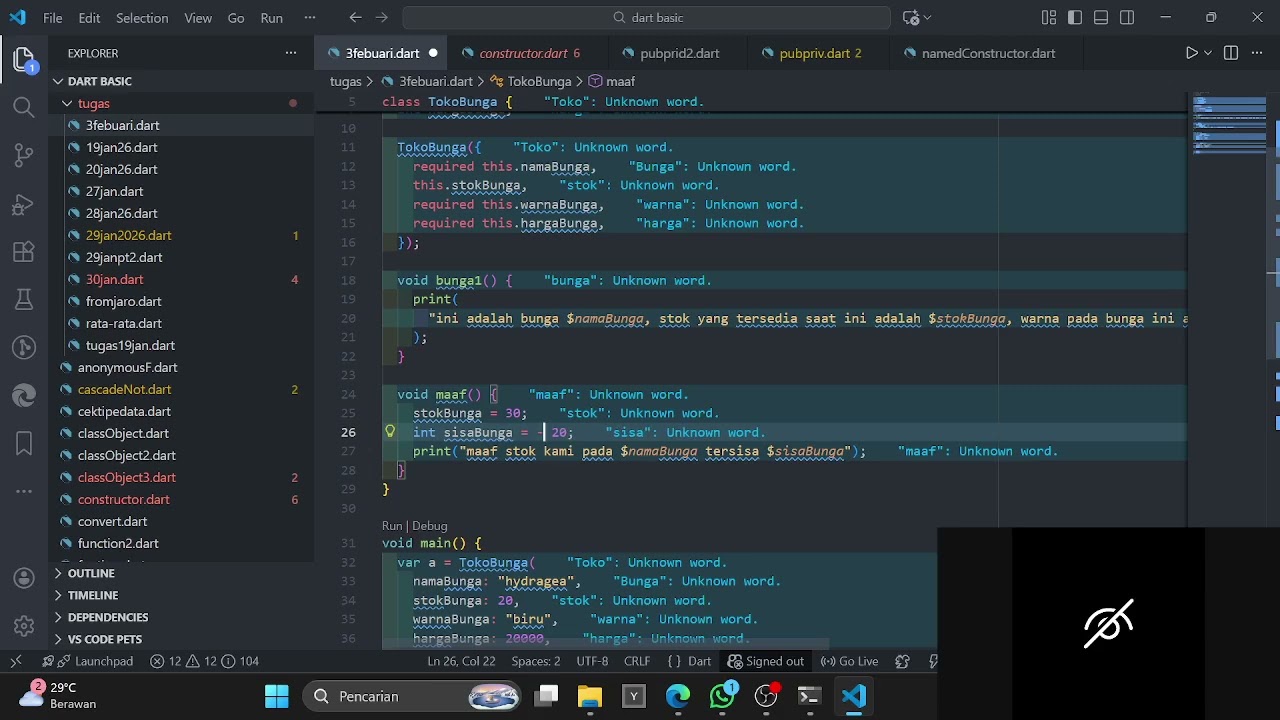Open the Copilot chat dropdown arrow
This screenshot has height=720, width=1280.
[927, 18]
